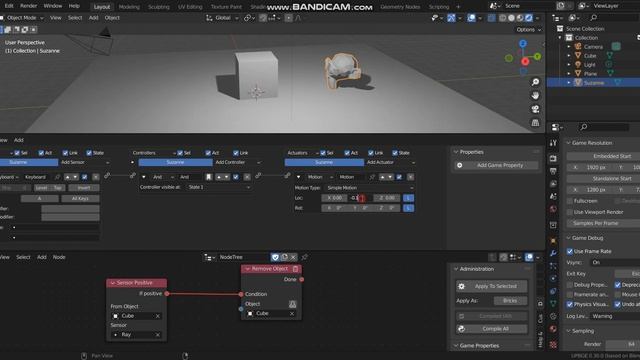
Task: Open Controller visible at State 1 dropdown
Action: coord(218,187)
